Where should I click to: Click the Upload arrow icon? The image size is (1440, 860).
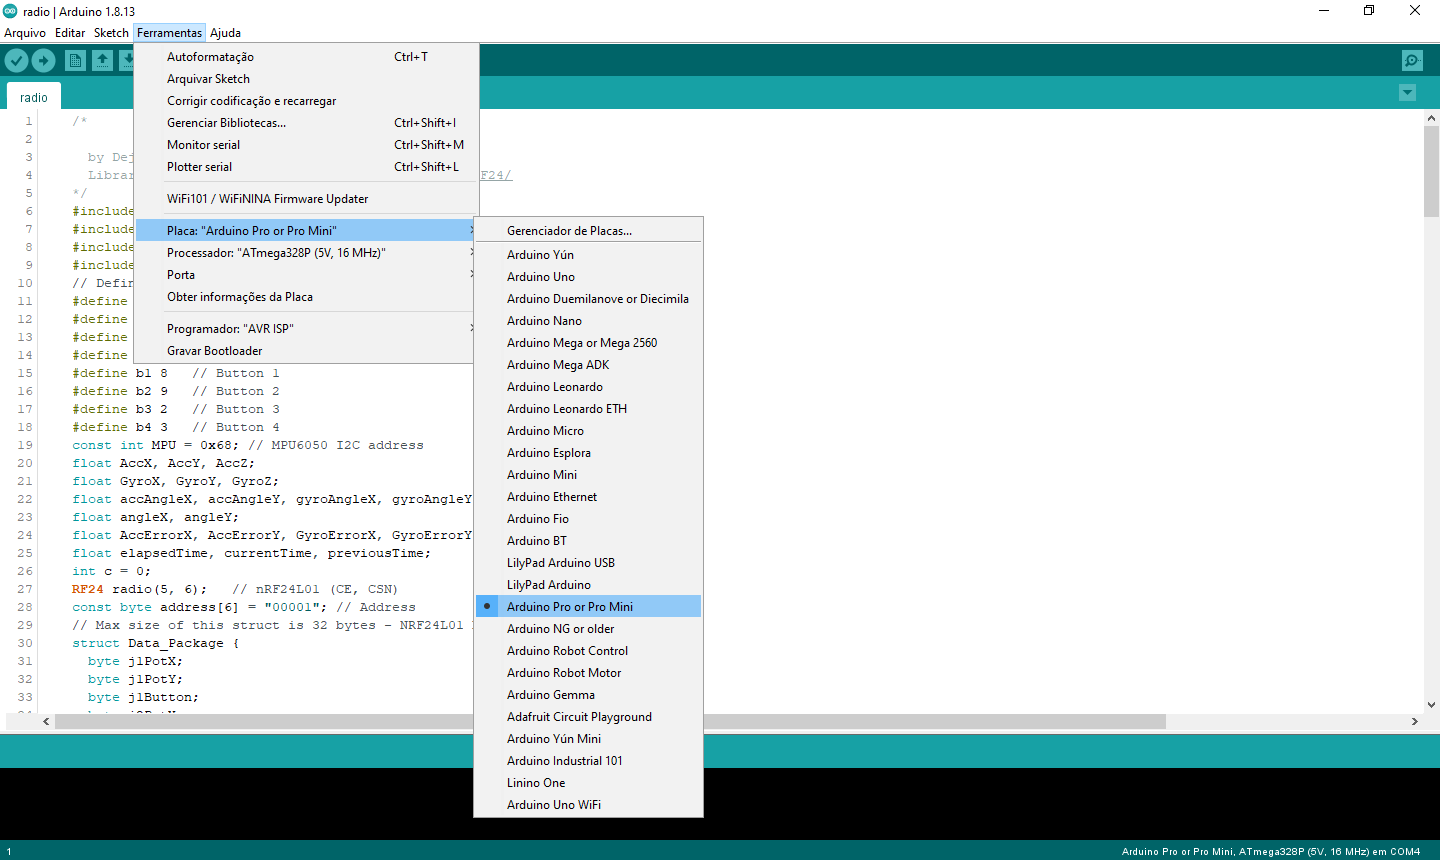43,61
